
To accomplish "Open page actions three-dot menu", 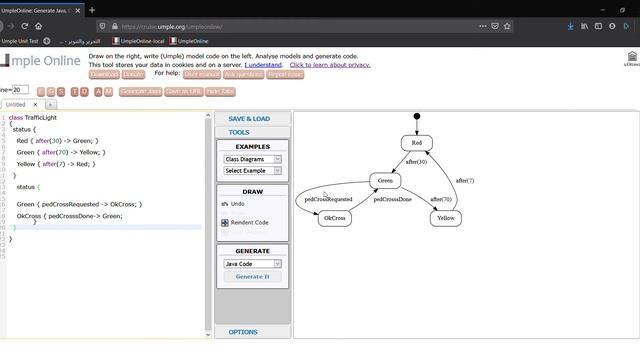I will [483, 26].
